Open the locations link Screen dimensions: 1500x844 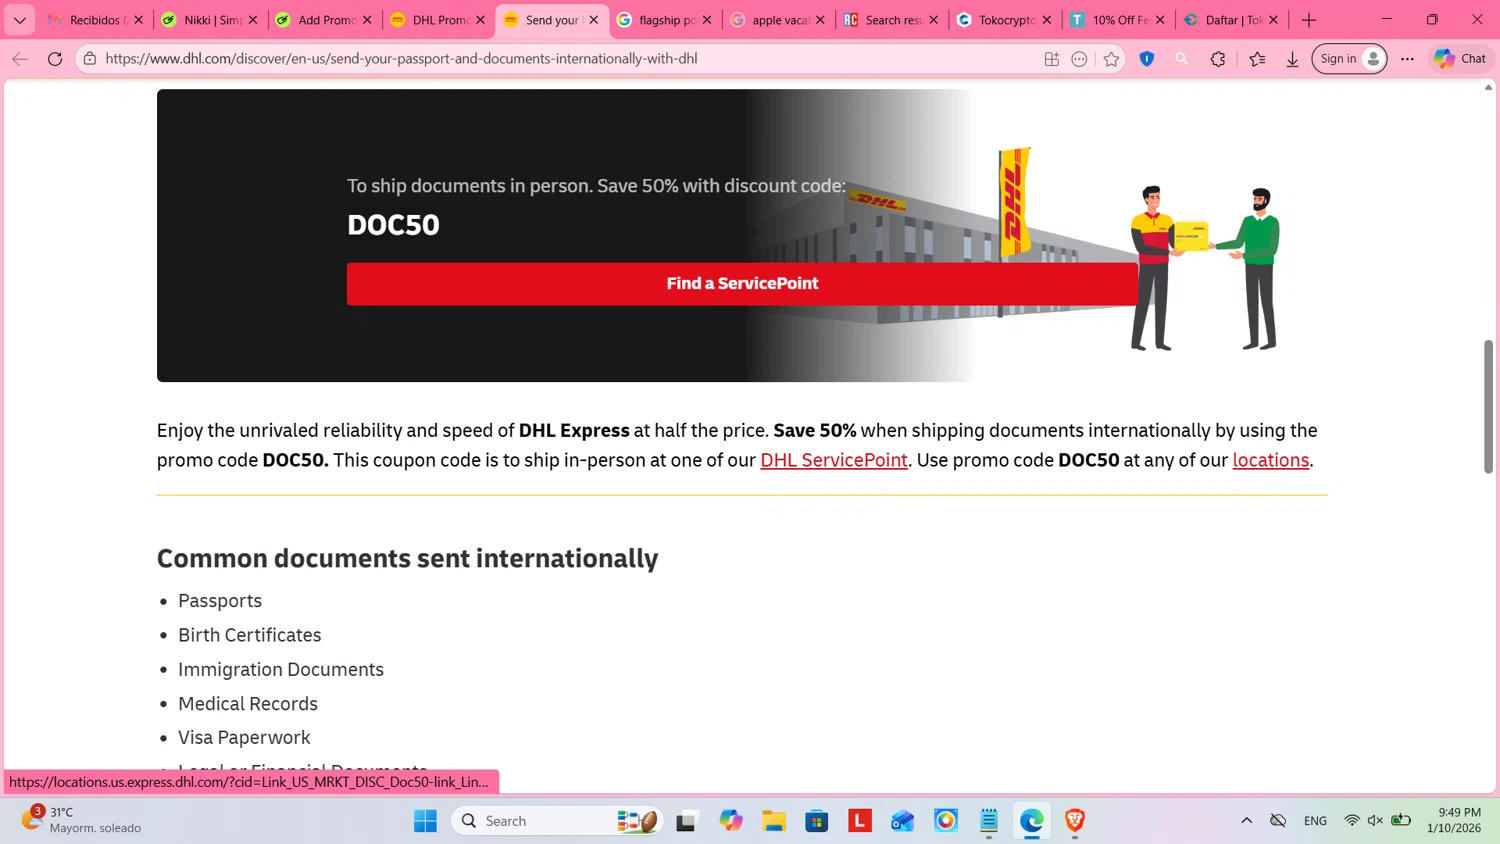tap(1271, 460)
